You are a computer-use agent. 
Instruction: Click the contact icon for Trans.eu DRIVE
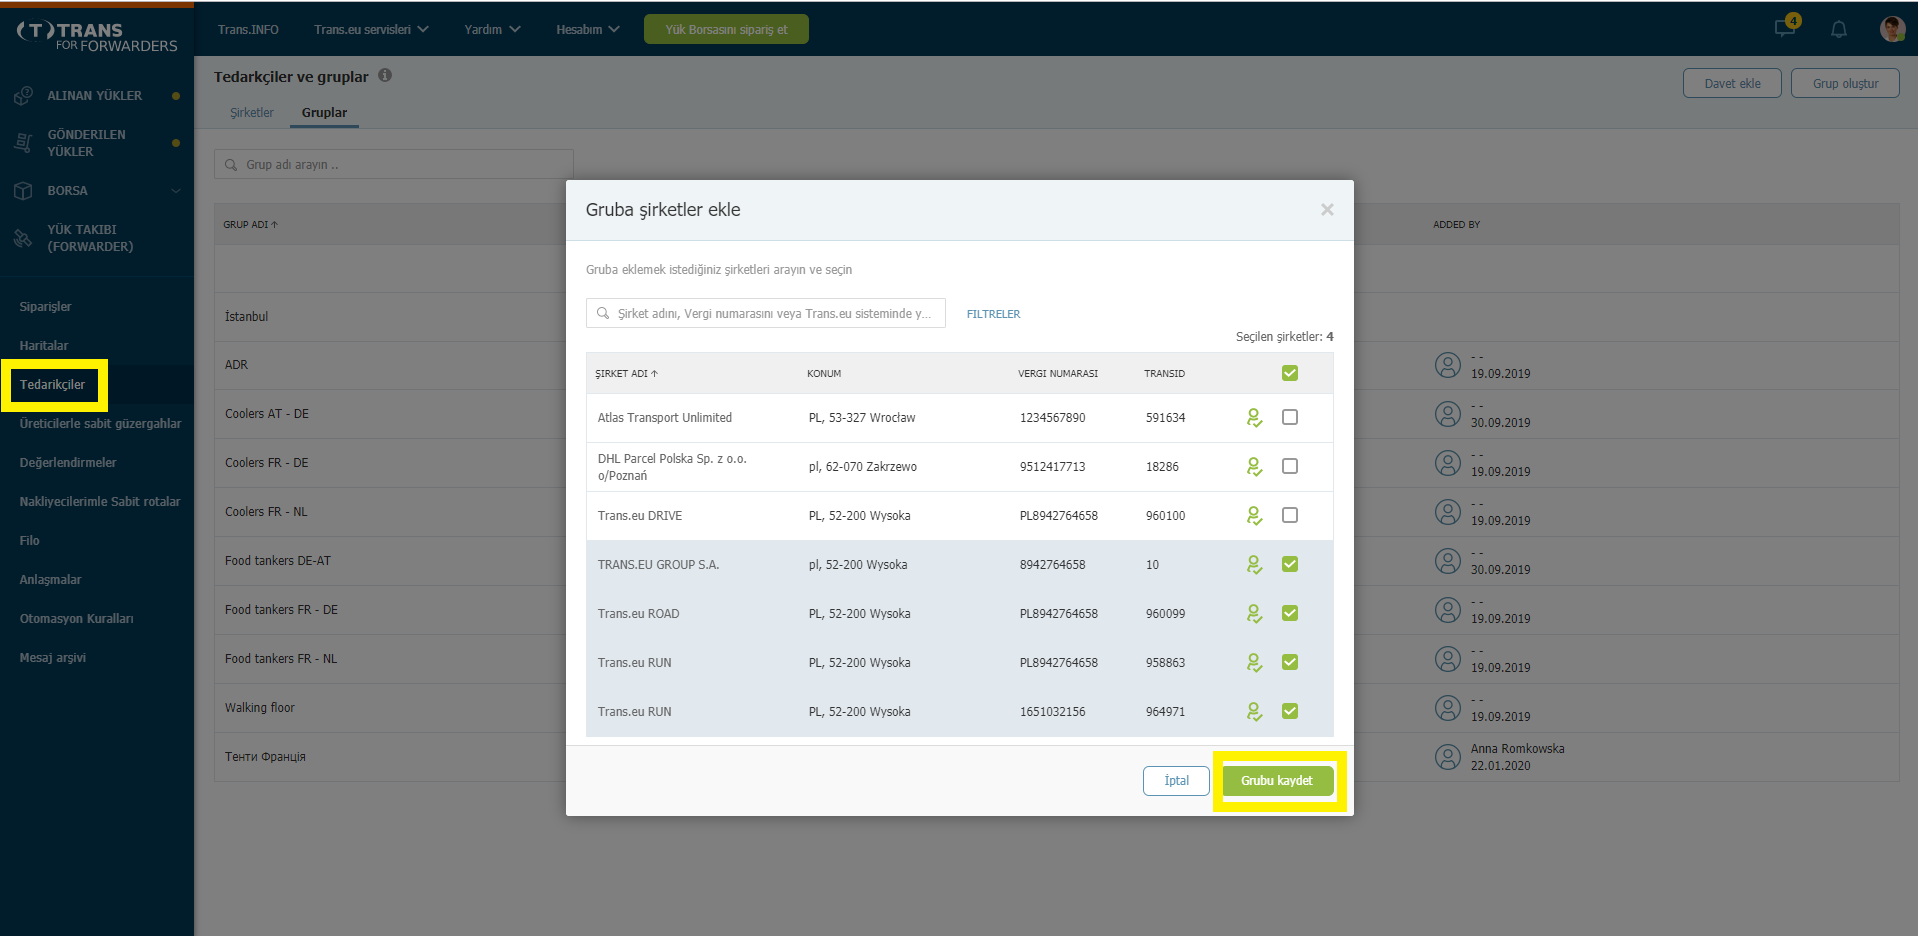[1254, 516]
